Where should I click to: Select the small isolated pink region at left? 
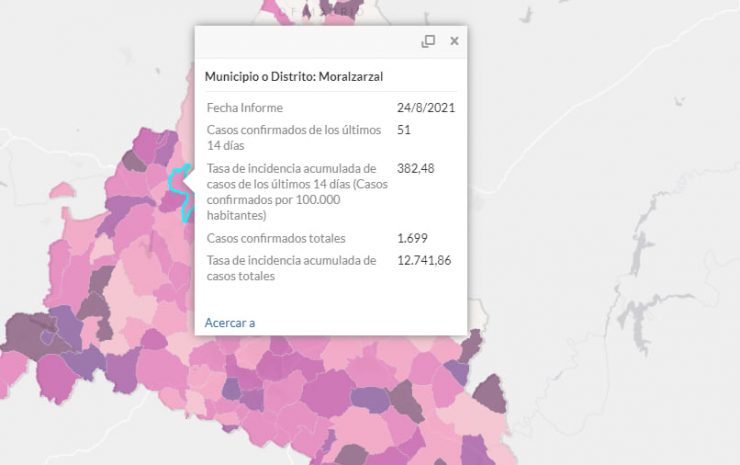[x=62, y=190]
